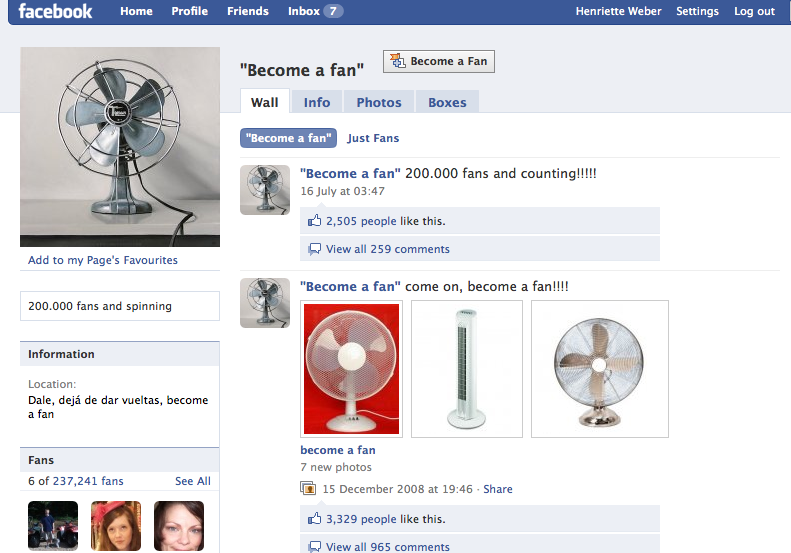Click the large vintage fan profile picture
The height and width of the screenshot is (553, 791).
pyautogui.click(x=120, y=147)
